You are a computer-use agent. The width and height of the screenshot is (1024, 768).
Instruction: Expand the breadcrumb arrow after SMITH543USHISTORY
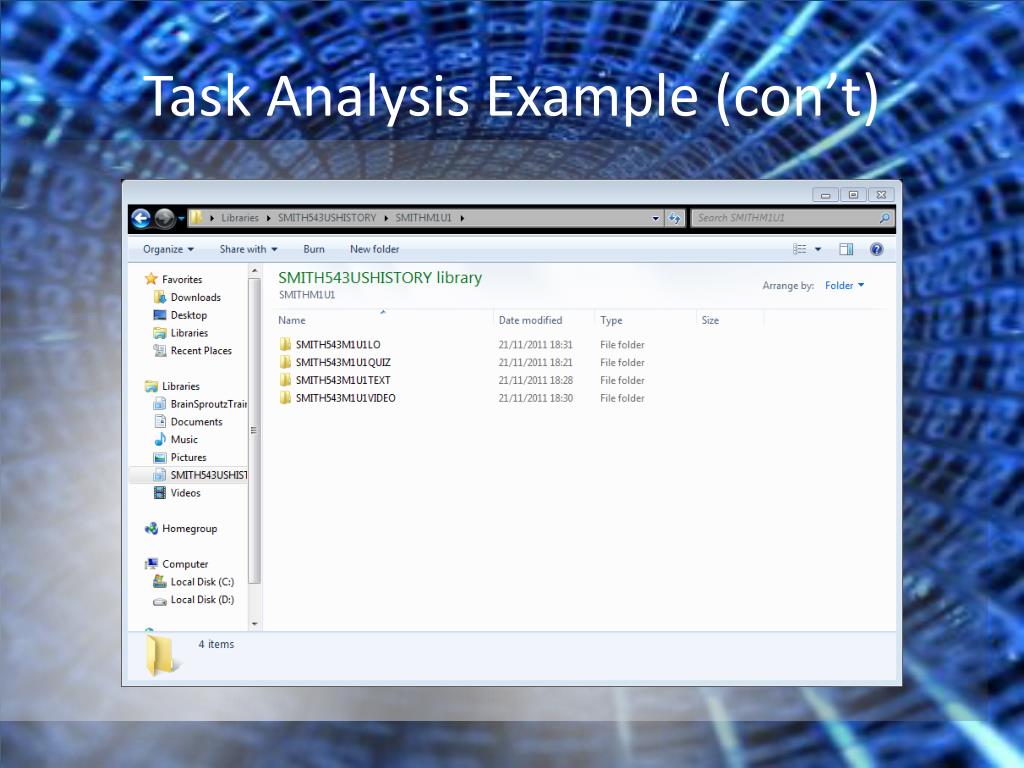pyautogui.click(x=386, y=218)
